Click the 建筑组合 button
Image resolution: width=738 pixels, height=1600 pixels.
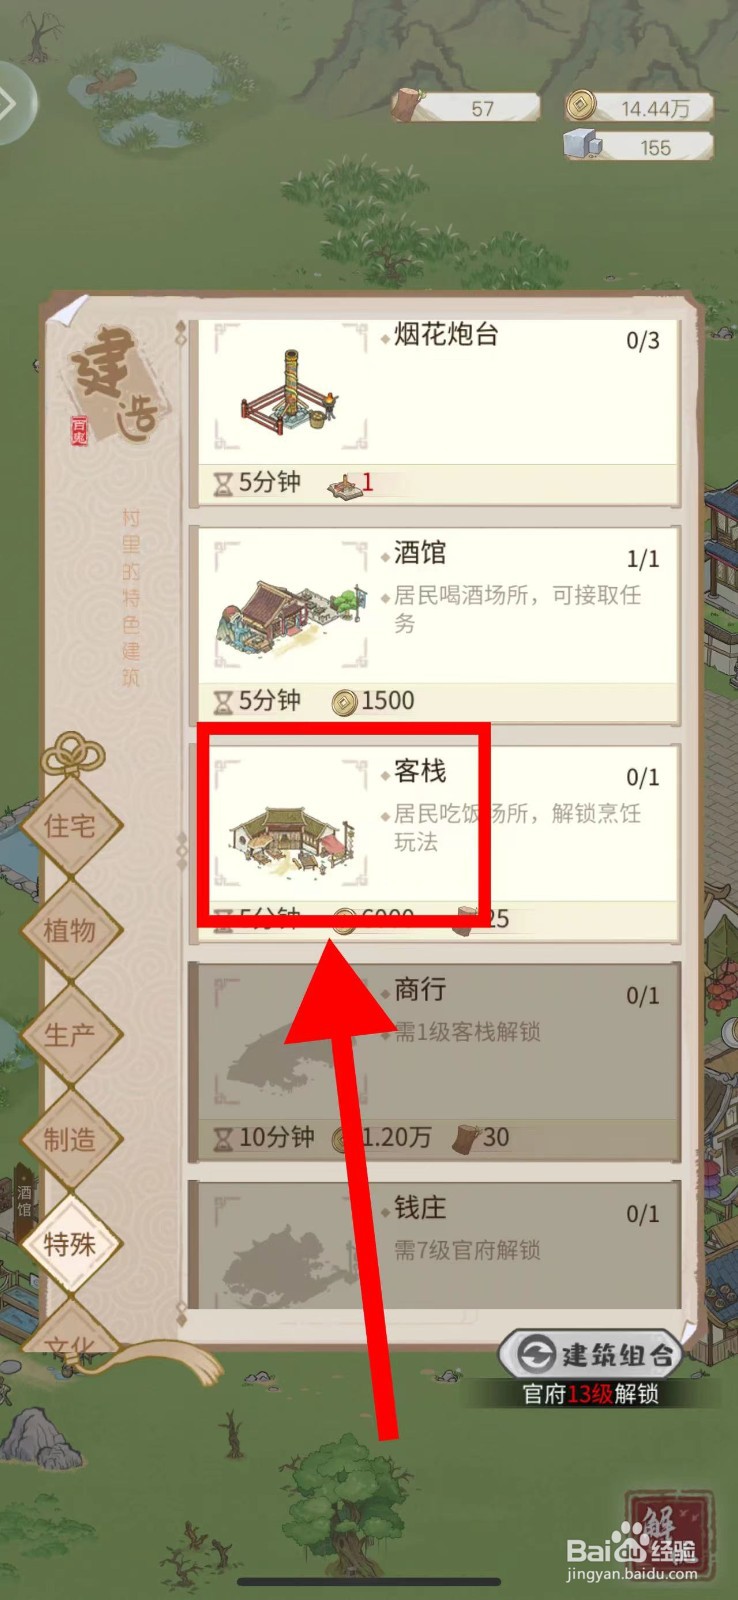pos(591,1354)
